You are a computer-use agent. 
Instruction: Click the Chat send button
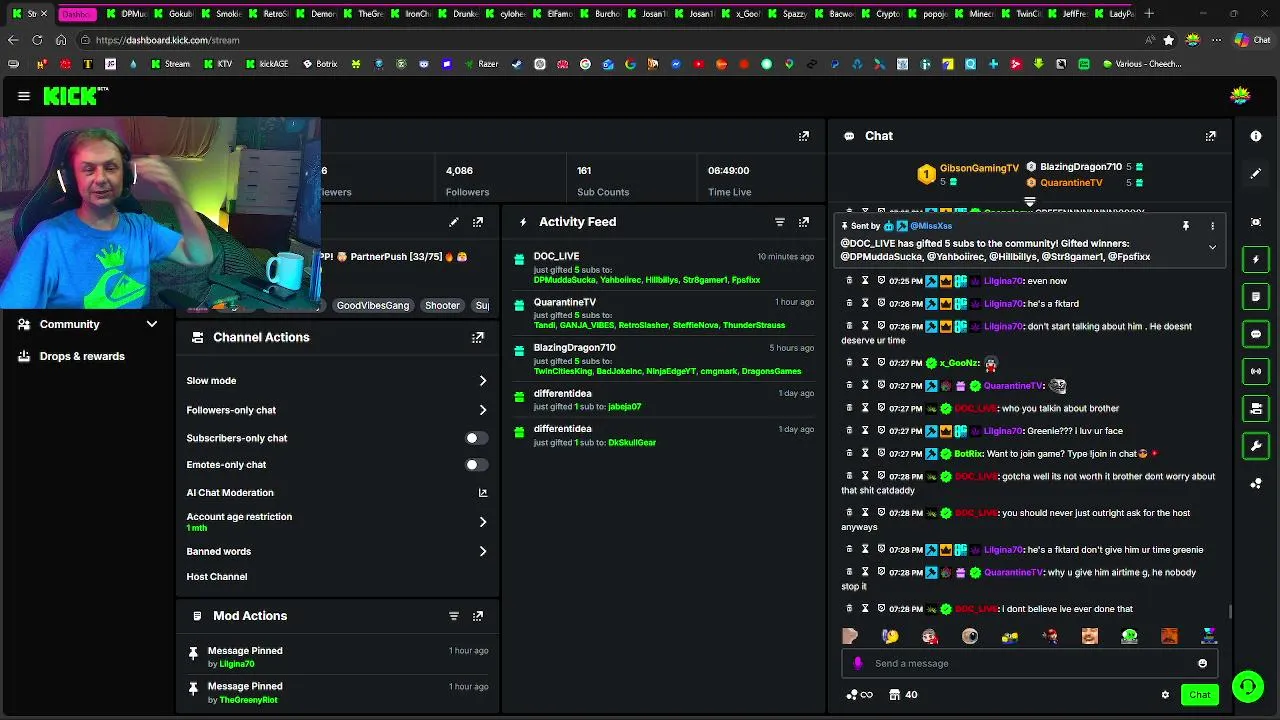1199,695
